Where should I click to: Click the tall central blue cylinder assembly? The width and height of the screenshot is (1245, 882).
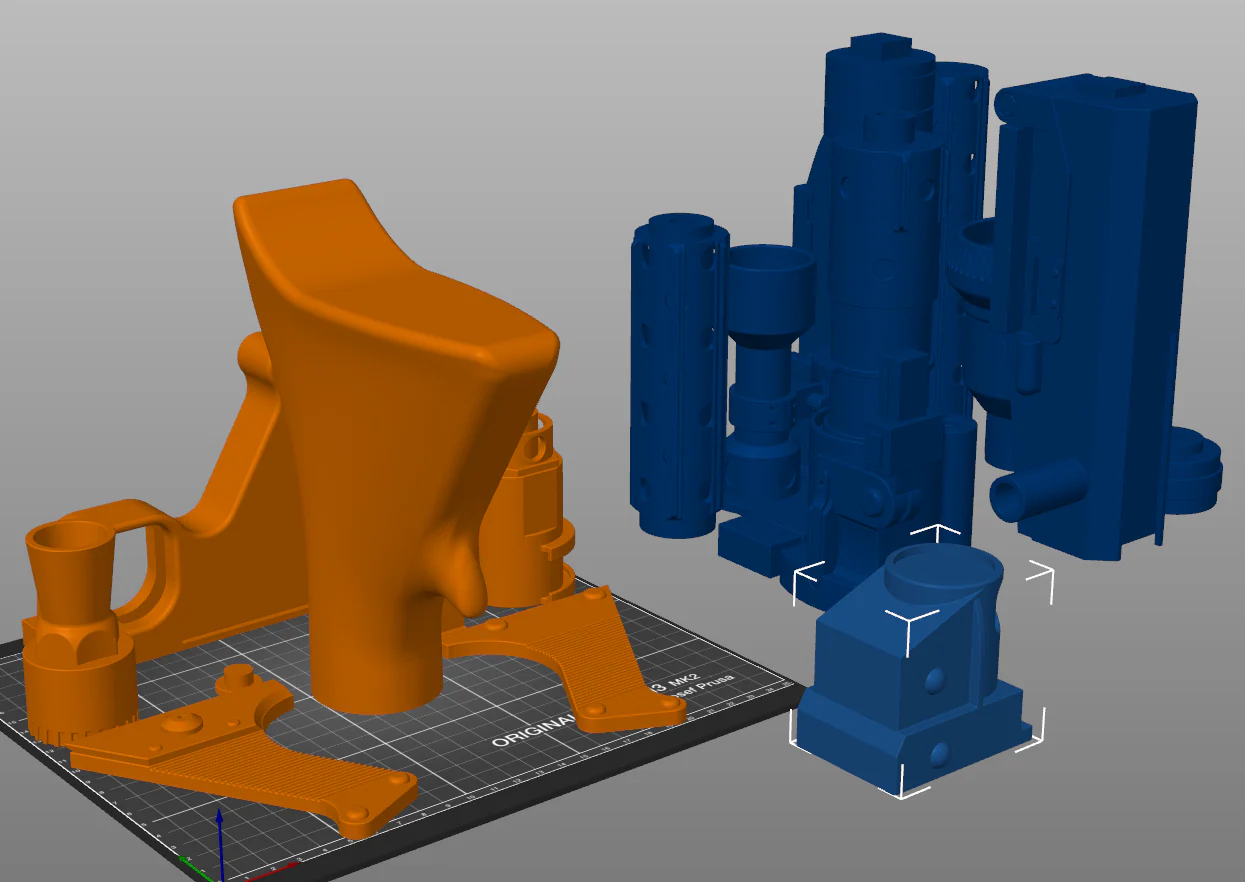(880, 300)
